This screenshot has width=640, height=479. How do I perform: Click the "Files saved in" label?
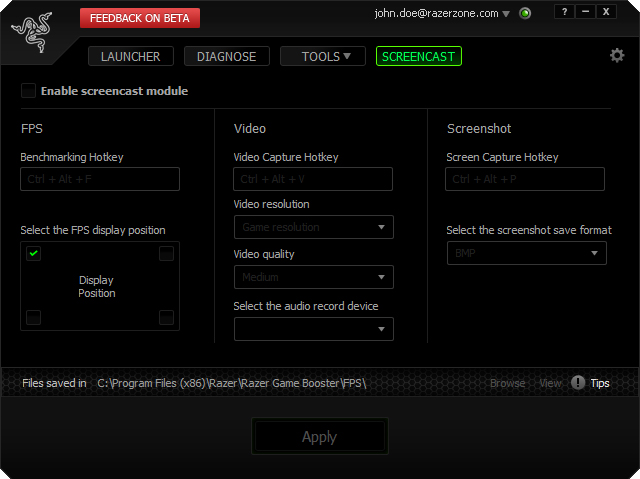[54, 384]
